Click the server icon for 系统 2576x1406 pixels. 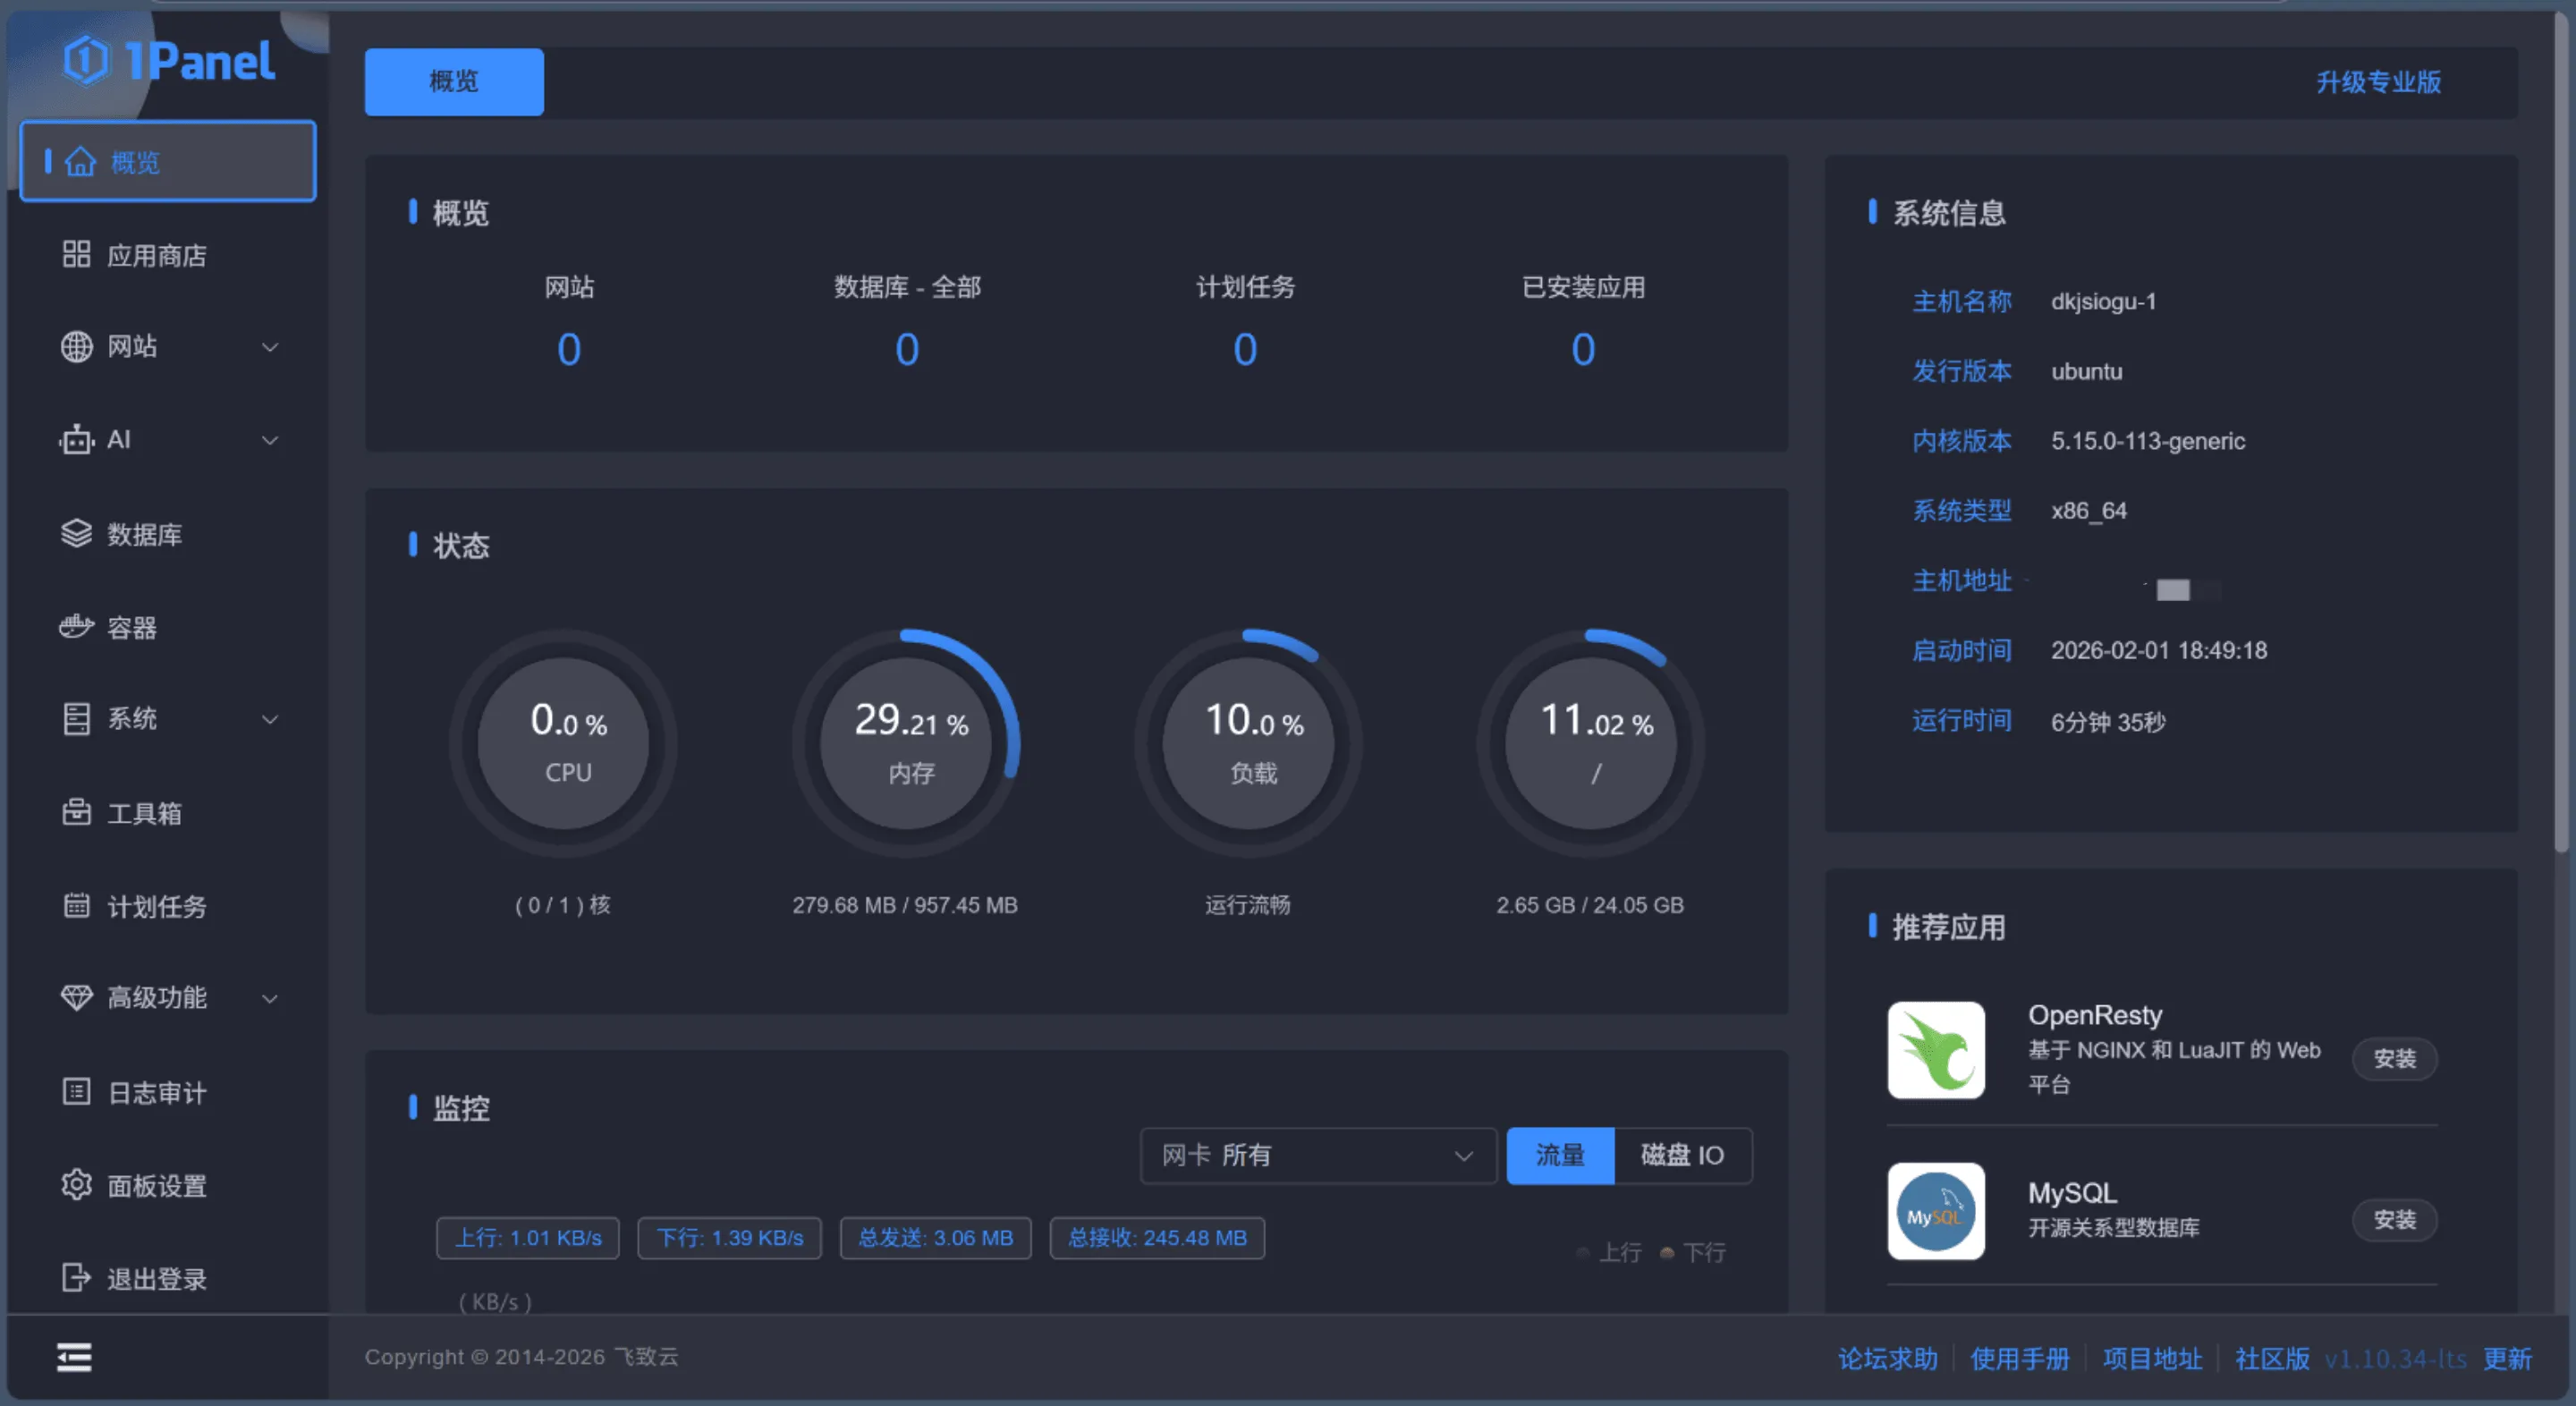(x=76, y=718)
